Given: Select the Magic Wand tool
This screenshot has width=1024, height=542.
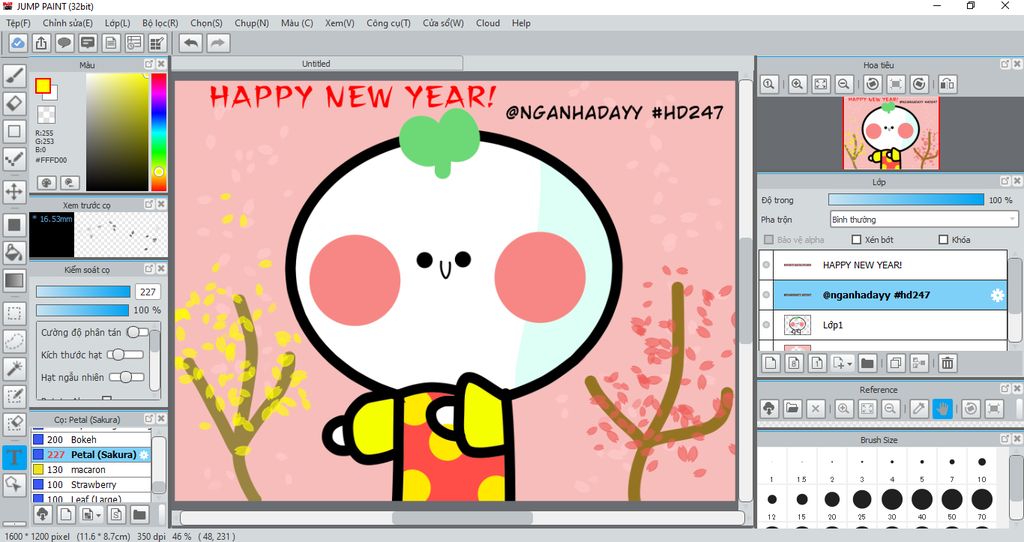Looking at the screenshot, I should click(14, 368).
